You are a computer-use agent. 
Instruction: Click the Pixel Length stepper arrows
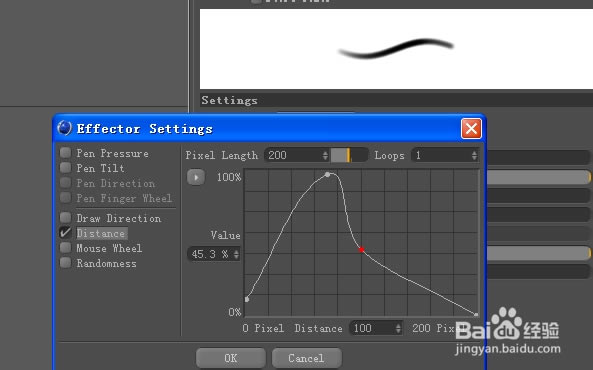(x=325, y=155)
